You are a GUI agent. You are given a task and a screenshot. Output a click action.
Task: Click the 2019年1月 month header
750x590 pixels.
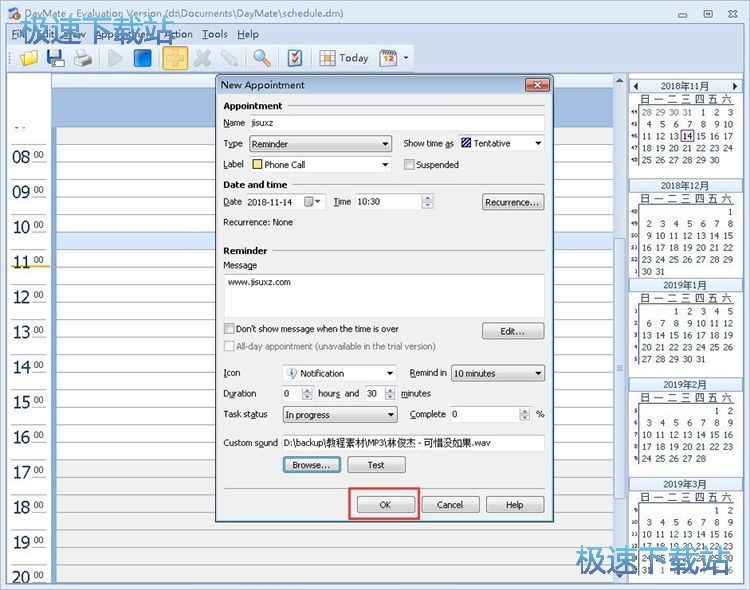[685, 285]
